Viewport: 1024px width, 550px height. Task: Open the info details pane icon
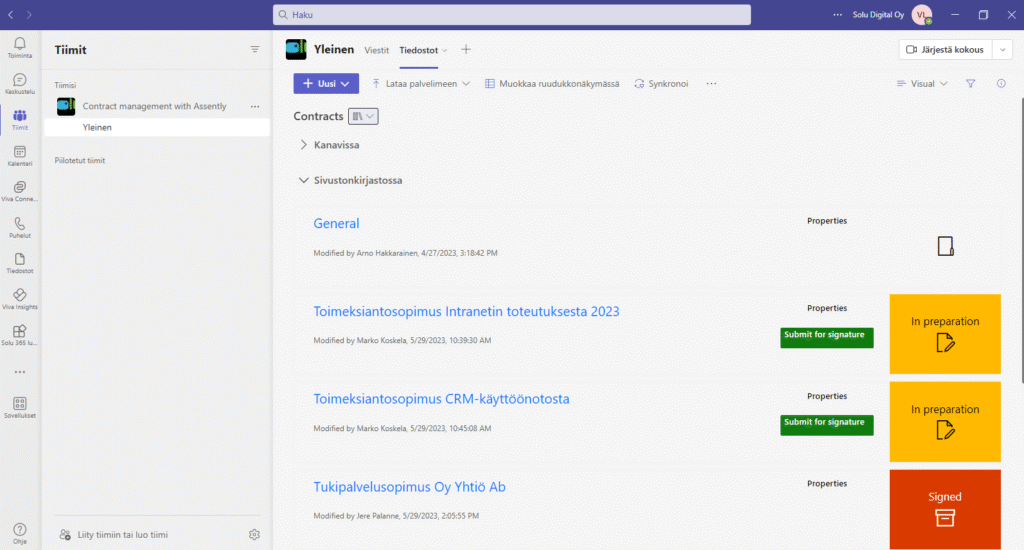click(x=1001, y=84)
